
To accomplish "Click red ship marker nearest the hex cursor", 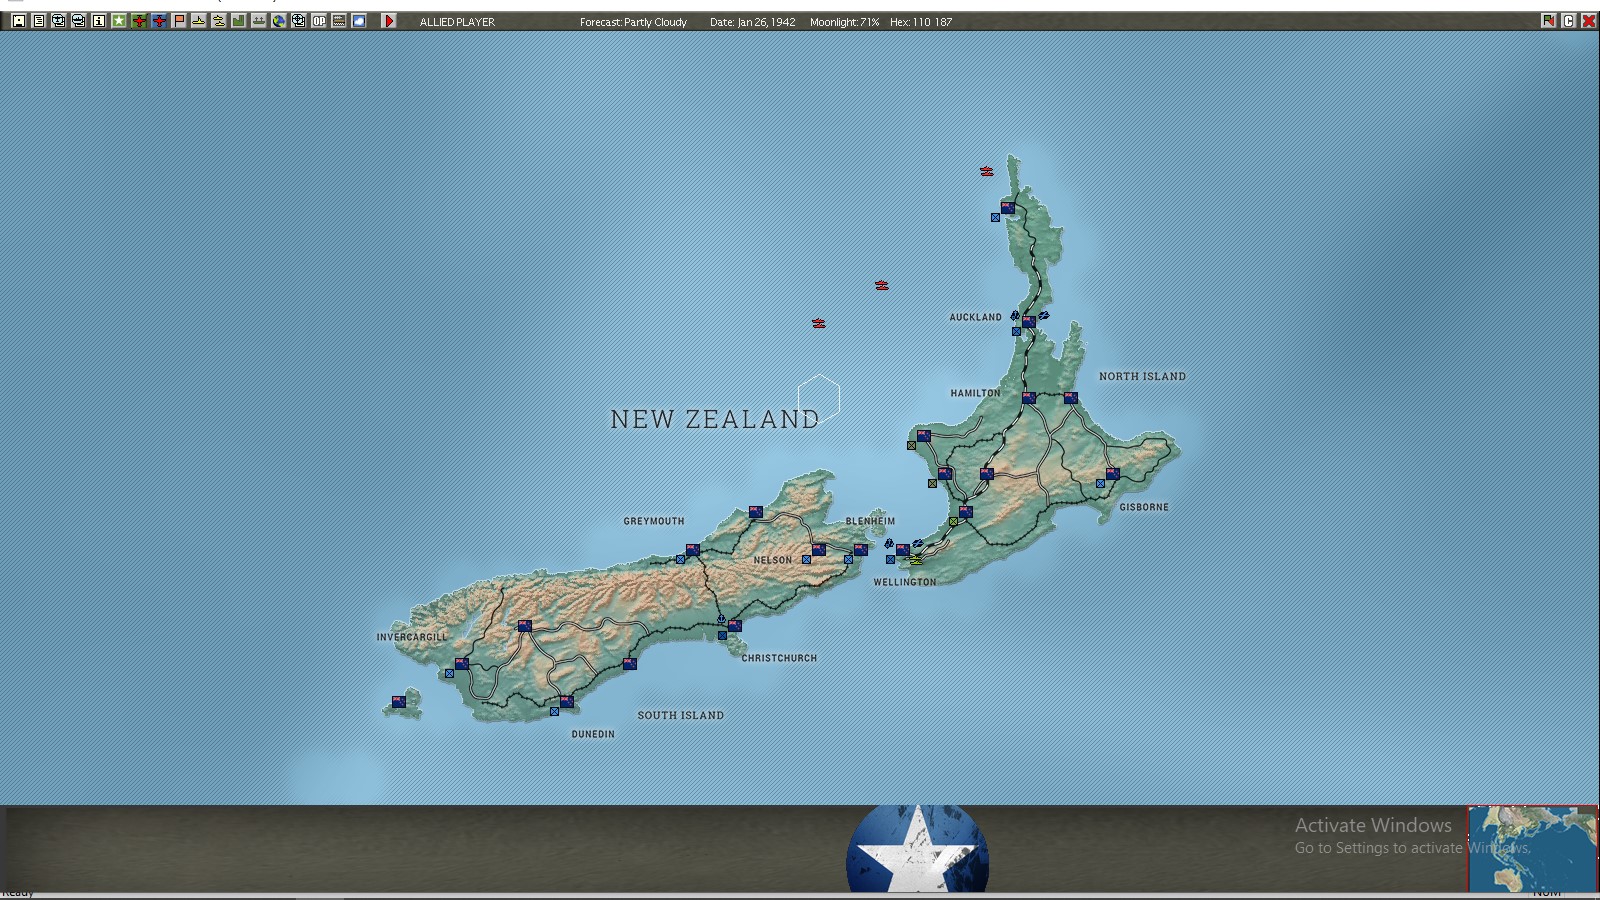I will pyautogui.click(x=819, y=323).
